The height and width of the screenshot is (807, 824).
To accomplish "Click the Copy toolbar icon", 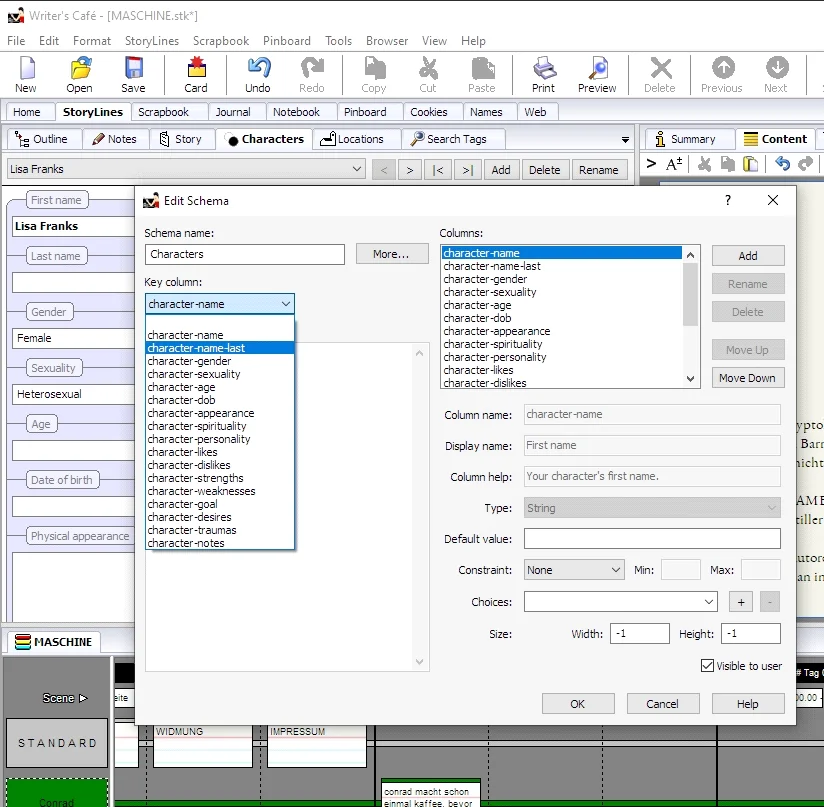I will click(x=374, y=75).
